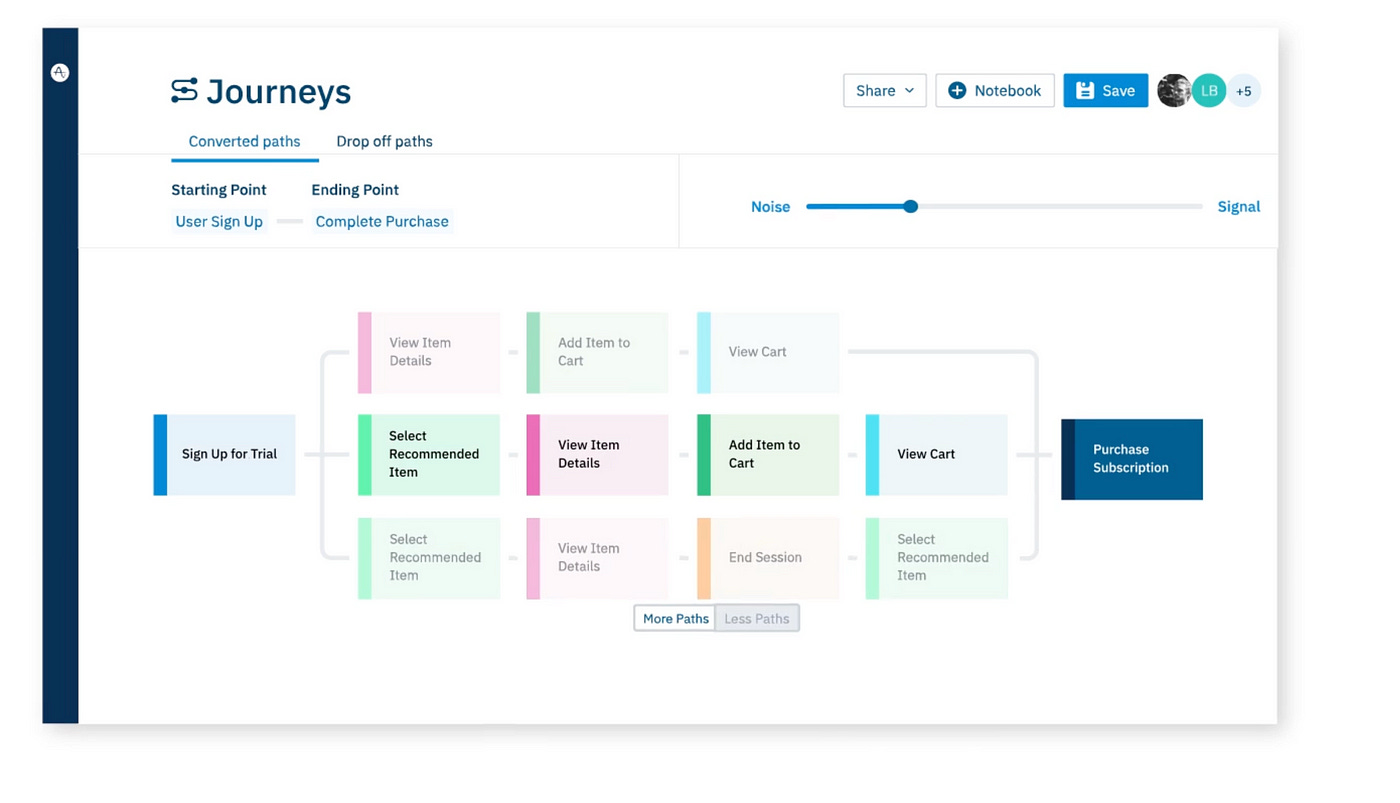Save the Journeys chart
The width and height of the screenshot is (1400, 803).
pyautogui.click(x=1106, y=91)
